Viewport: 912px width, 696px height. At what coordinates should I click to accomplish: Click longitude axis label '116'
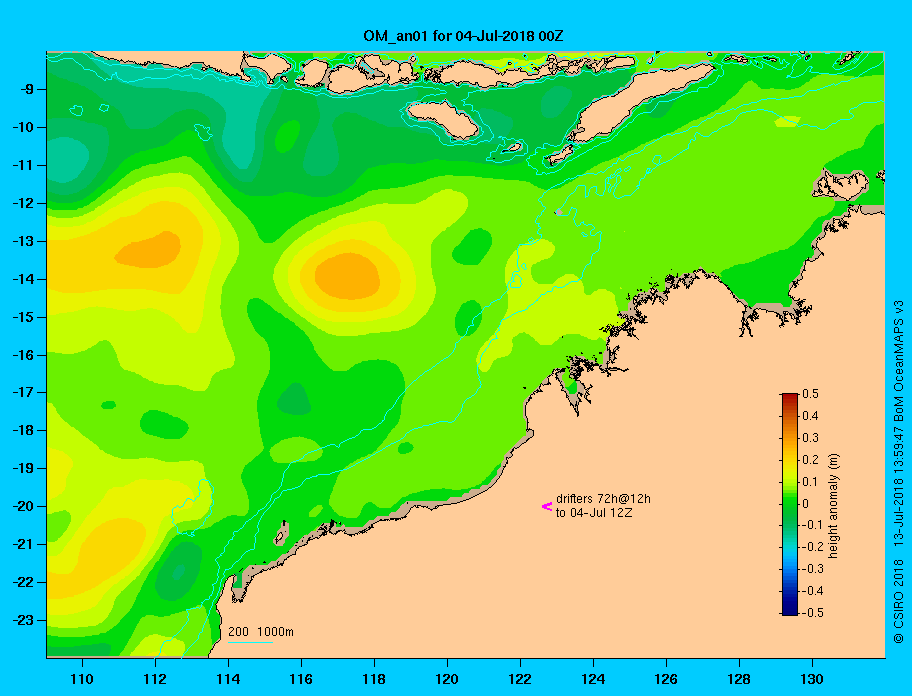click(x=301, y=679)
